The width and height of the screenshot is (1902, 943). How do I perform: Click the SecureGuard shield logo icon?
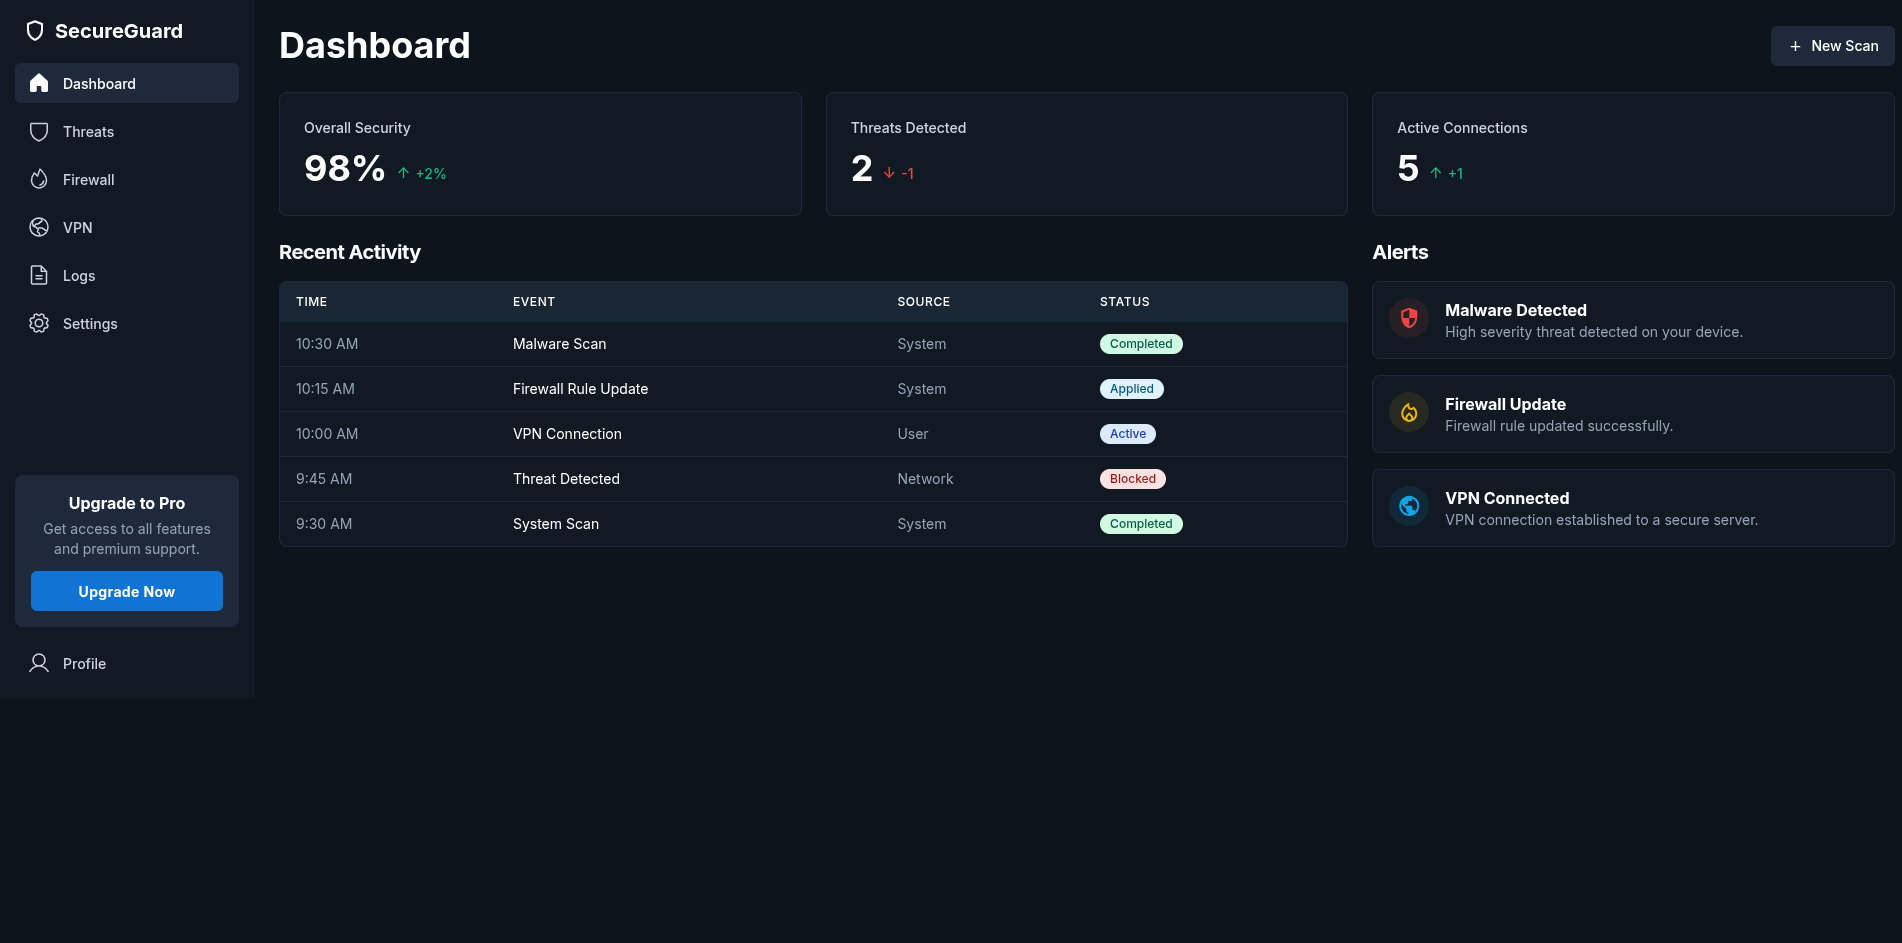point(35,31)
